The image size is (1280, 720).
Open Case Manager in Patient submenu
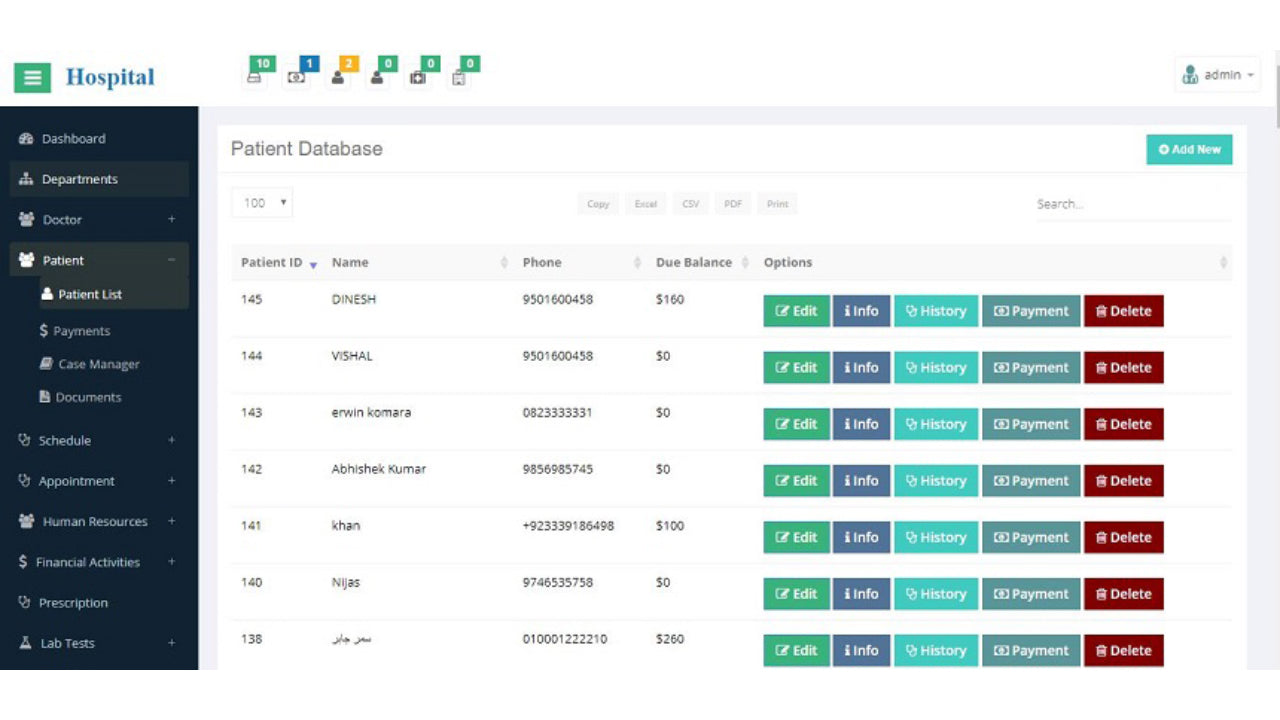[x=98, y=364]
